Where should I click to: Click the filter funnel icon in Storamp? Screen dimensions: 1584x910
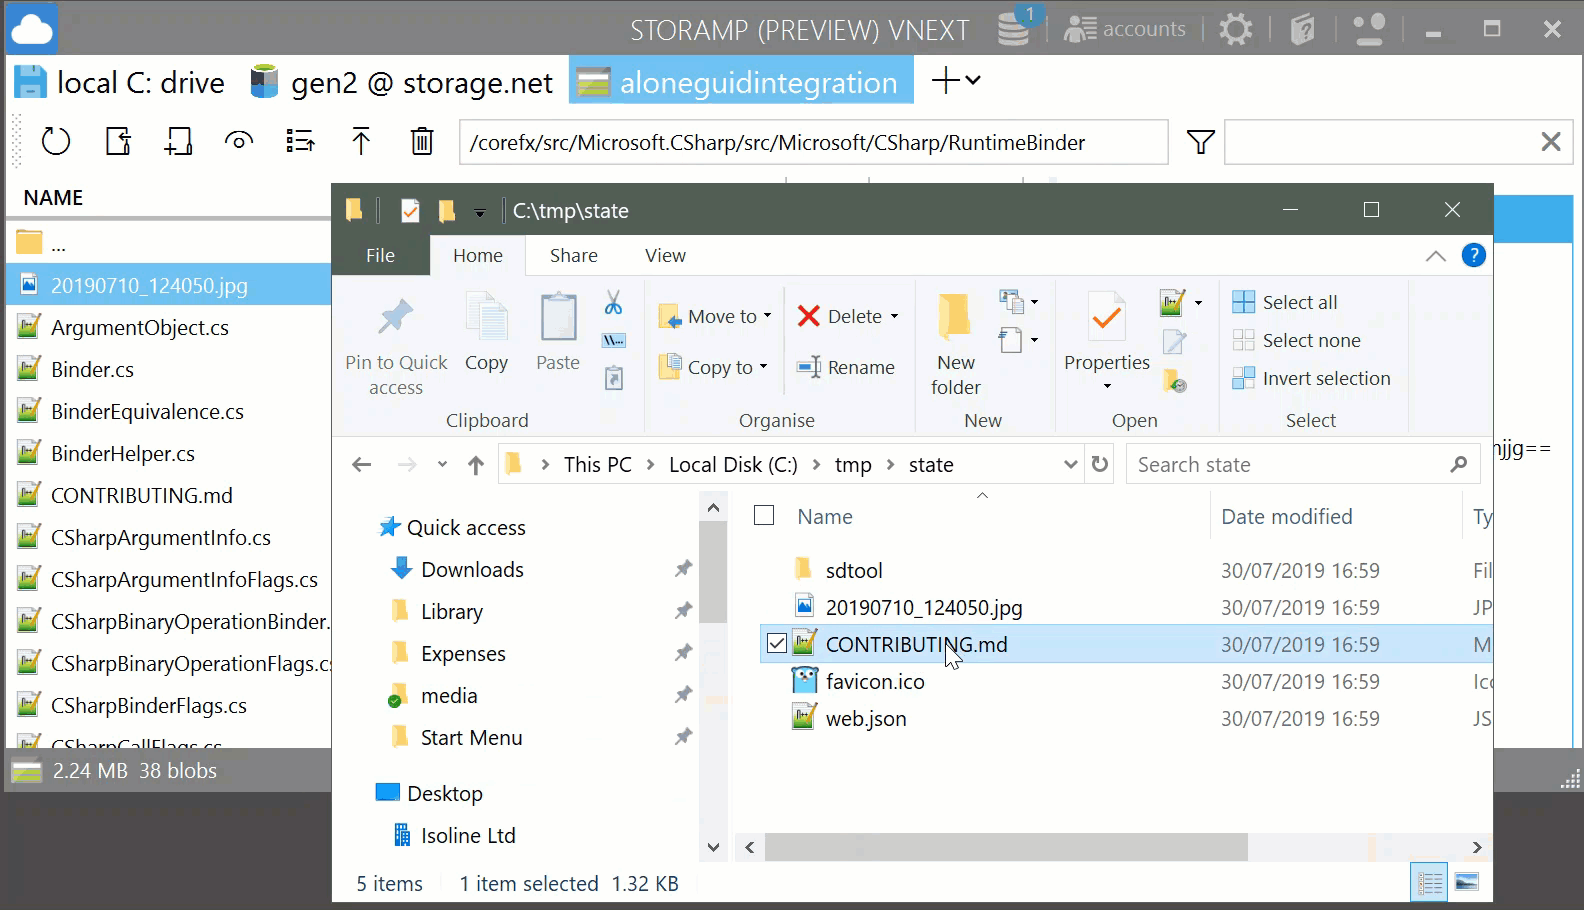coord(1200,142)
